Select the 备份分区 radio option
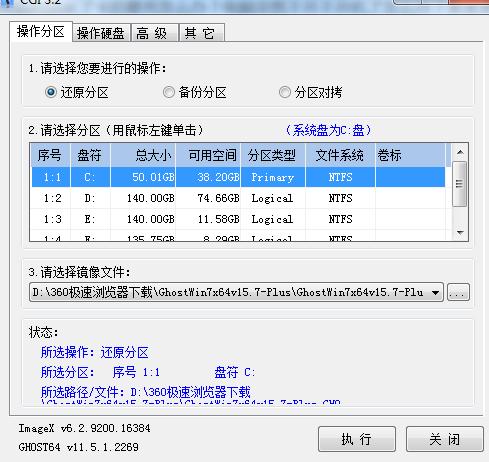The width and height of the screenshot is (489, 462). click(x=195, y=92)
